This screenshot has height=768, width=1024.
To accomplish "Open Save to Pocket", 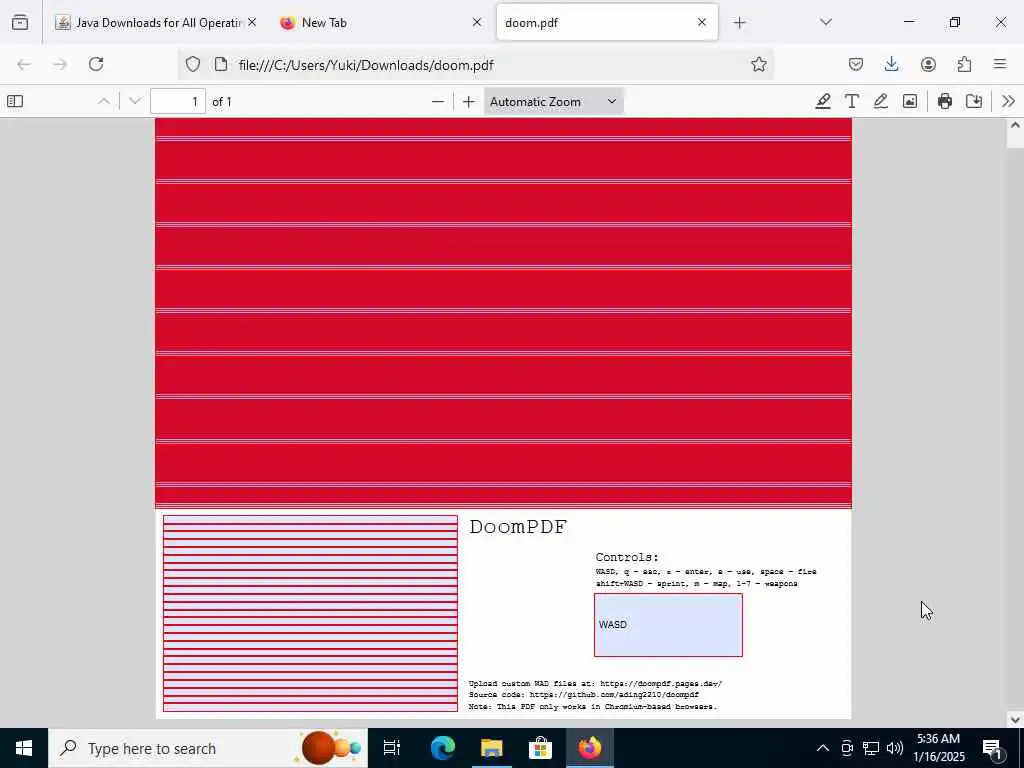I will [x=856, y=65].
